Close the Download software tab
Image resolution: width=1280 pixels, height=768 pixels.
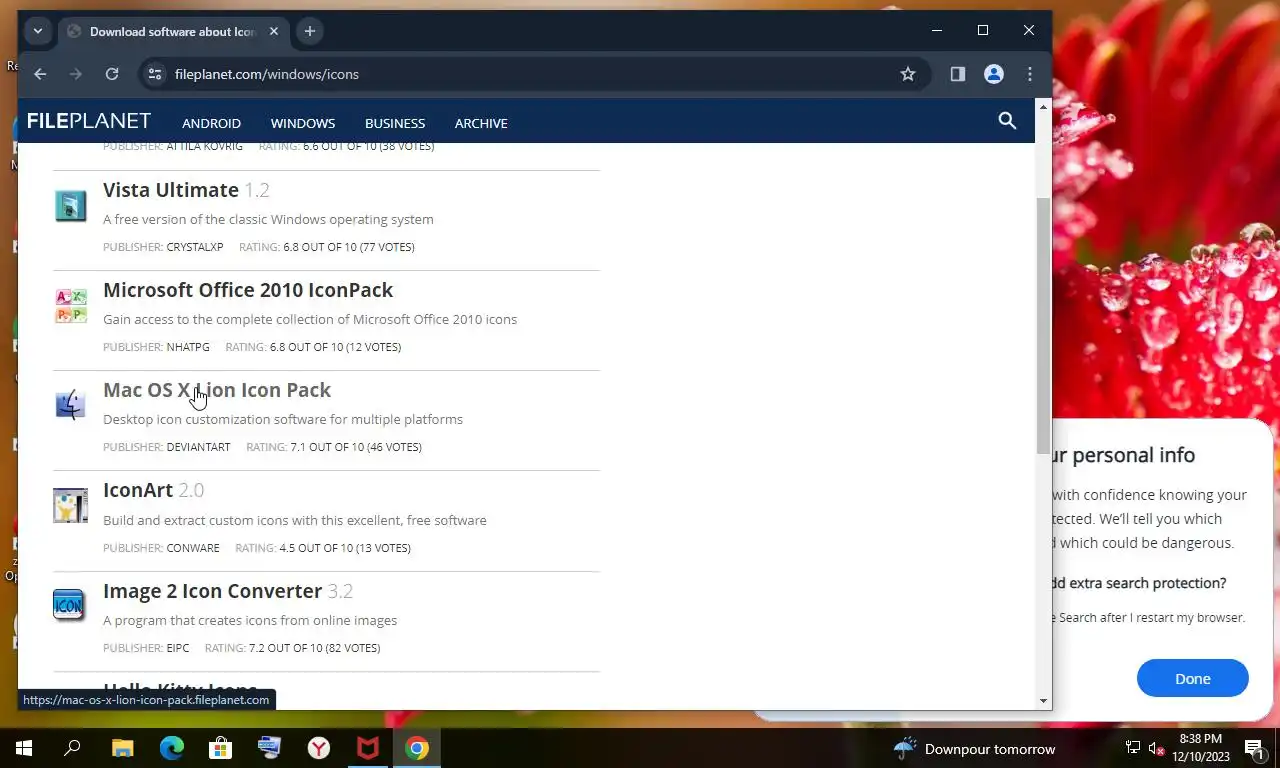[x=273, y=31]
